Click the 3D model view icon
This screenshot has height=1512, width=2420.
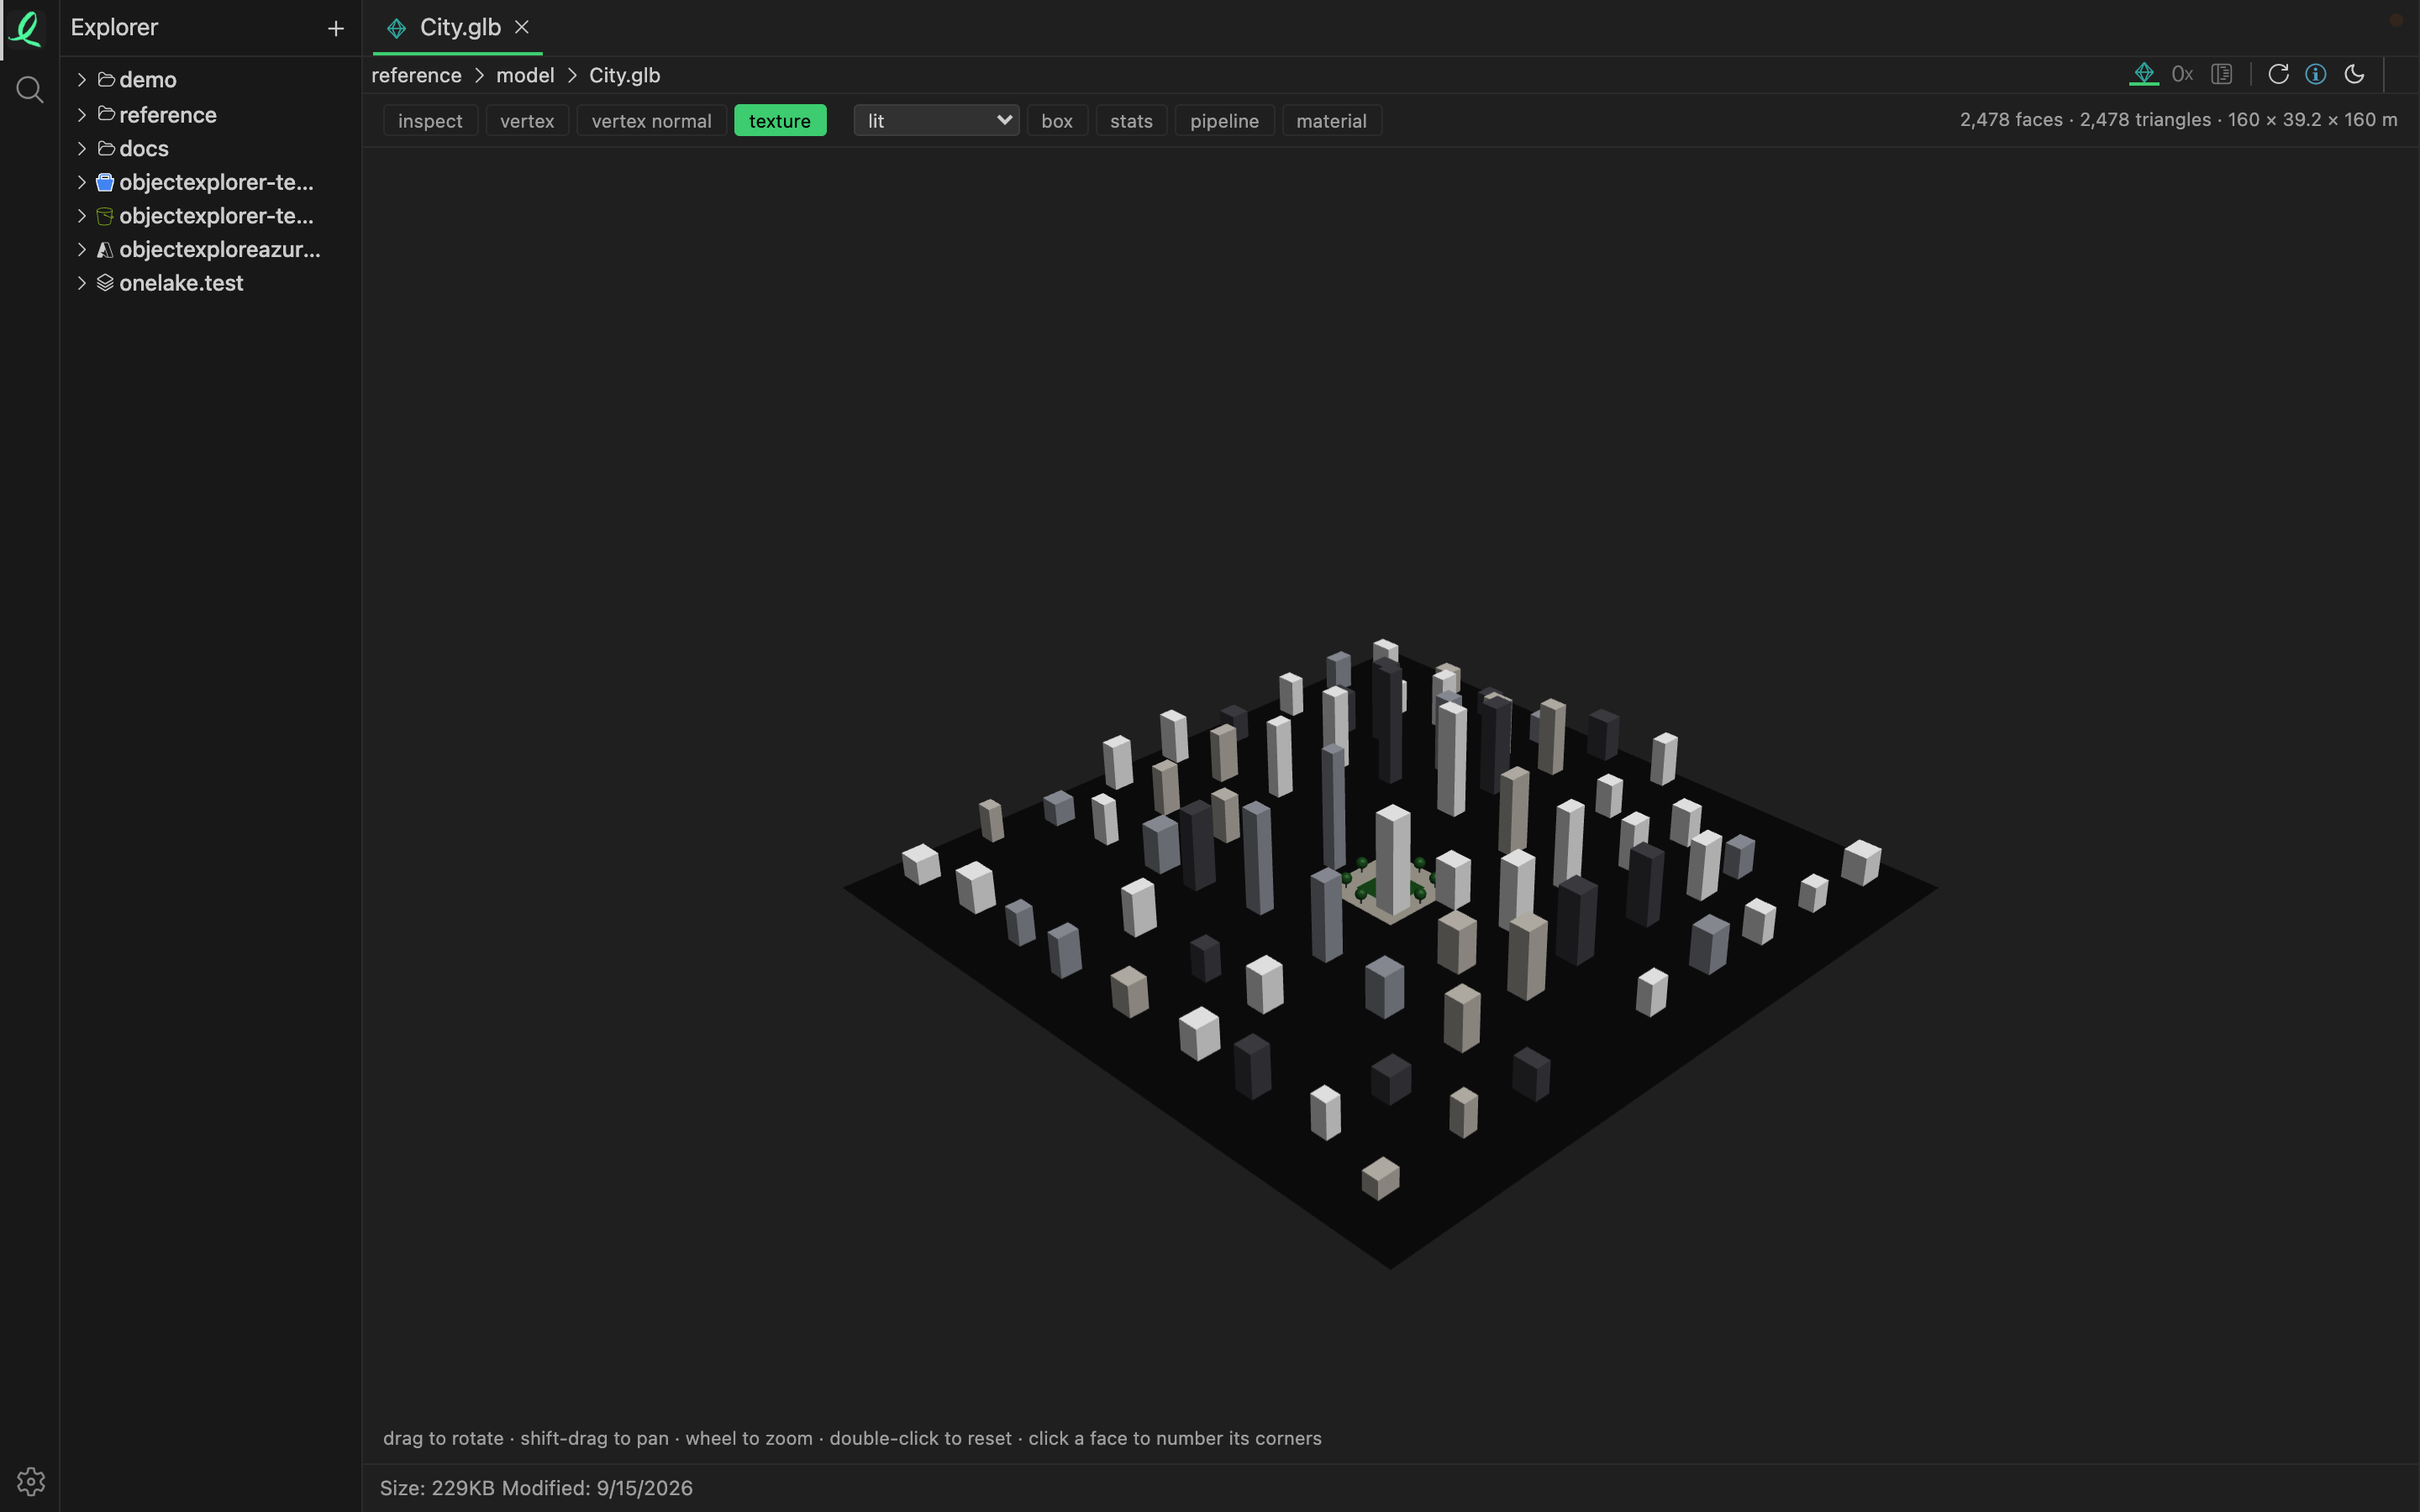(2144, 74)
